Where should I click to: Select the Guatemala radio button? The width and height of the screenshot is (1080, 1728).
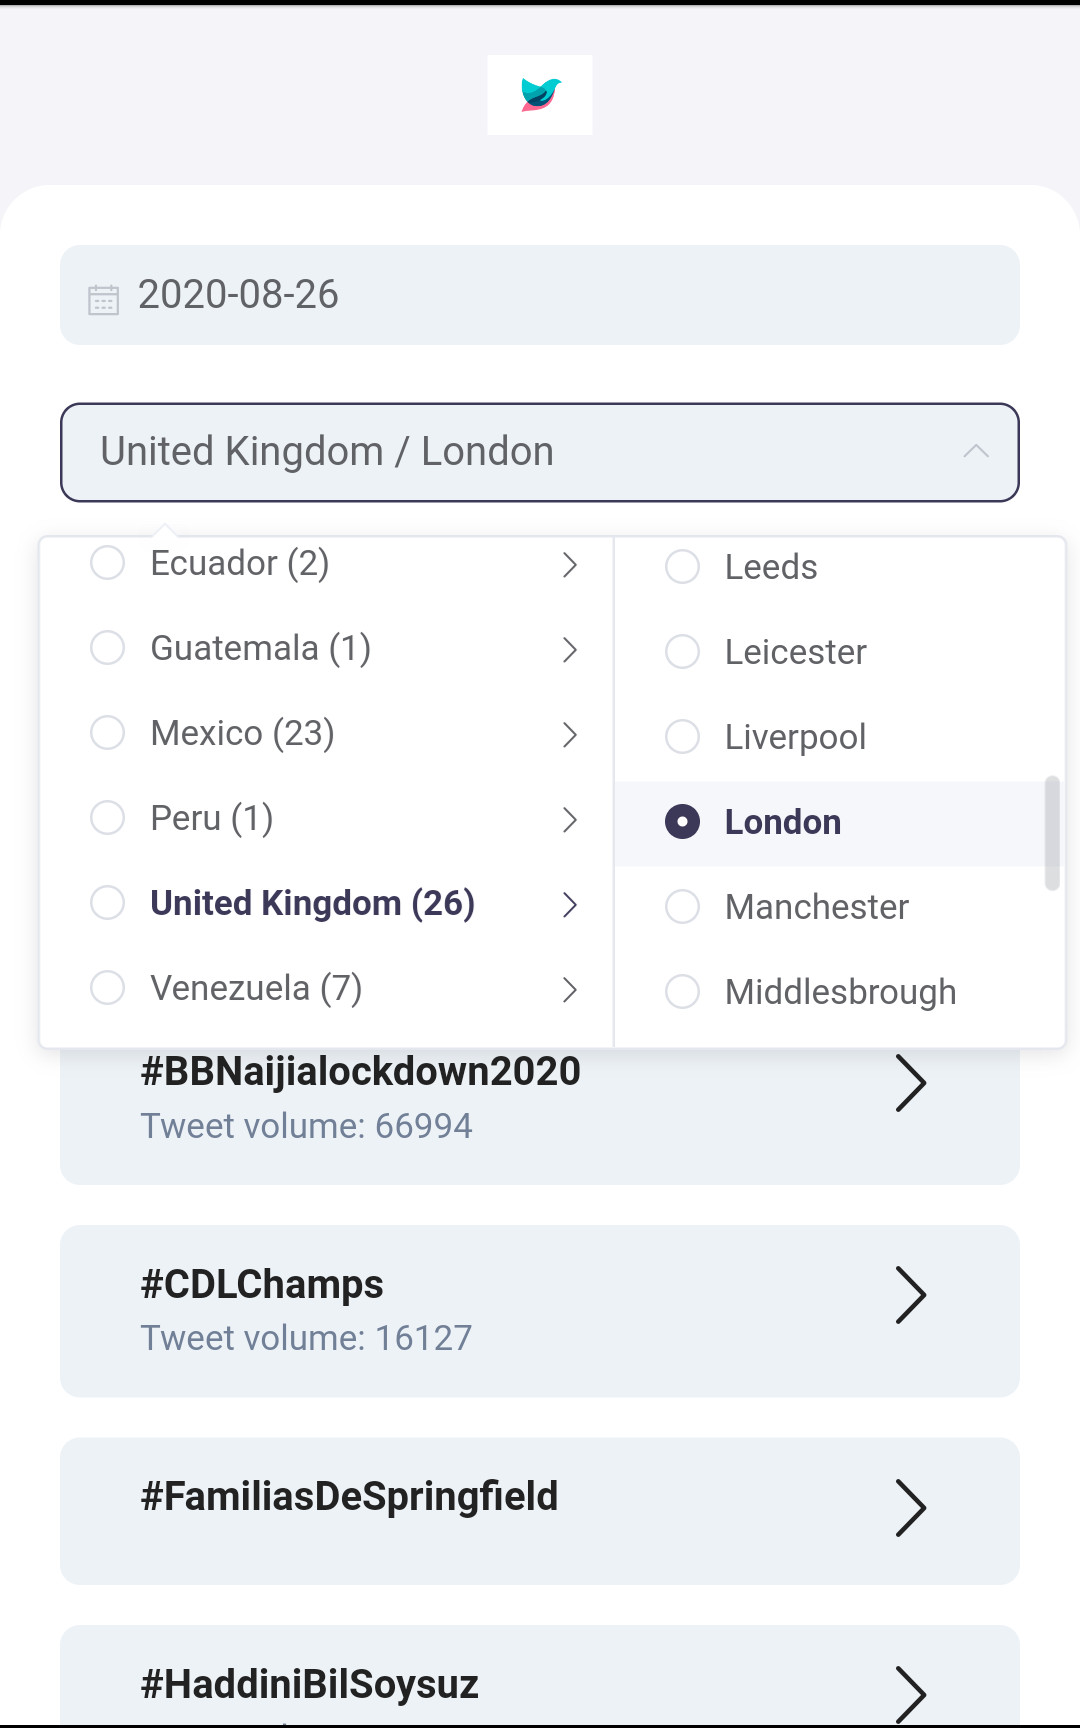(107, 648)
